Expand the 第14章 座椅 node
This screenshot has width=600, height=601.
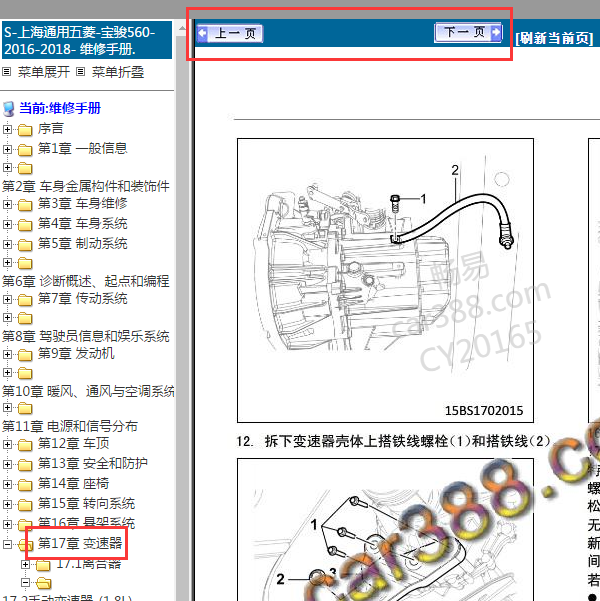[x=7, y=484]
